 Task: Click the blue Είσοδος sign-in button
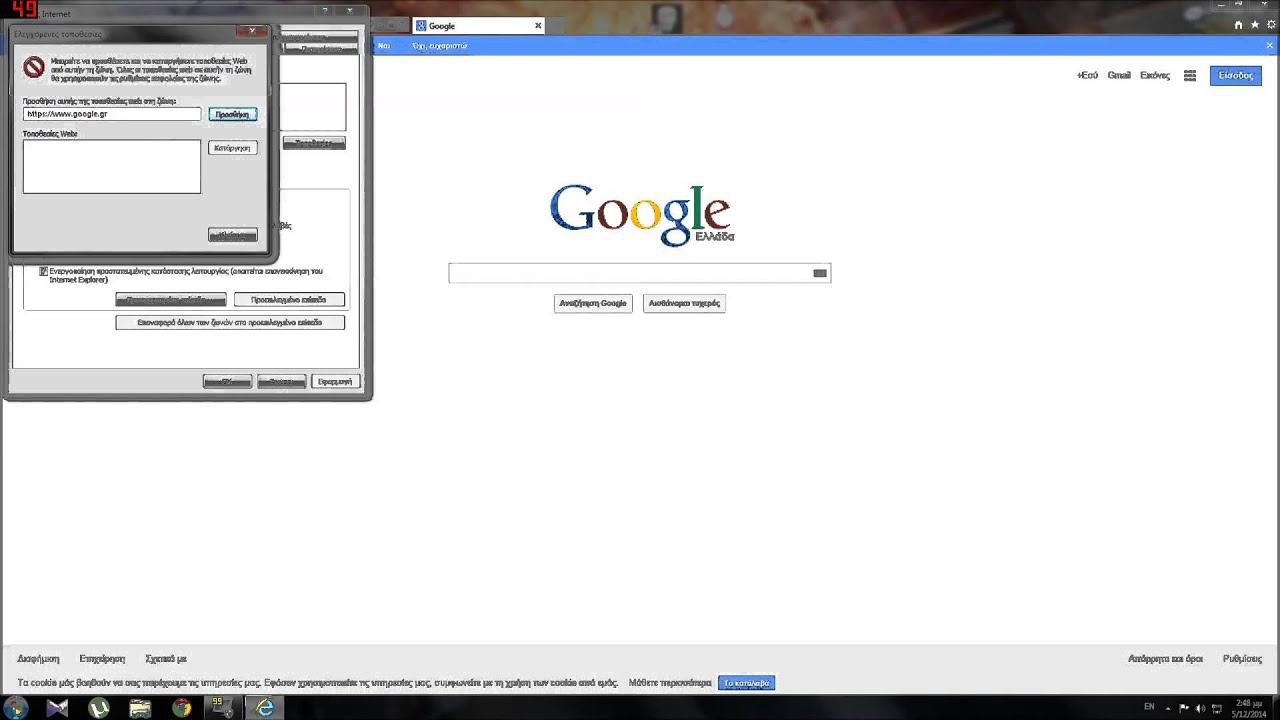pos(1236,75)
